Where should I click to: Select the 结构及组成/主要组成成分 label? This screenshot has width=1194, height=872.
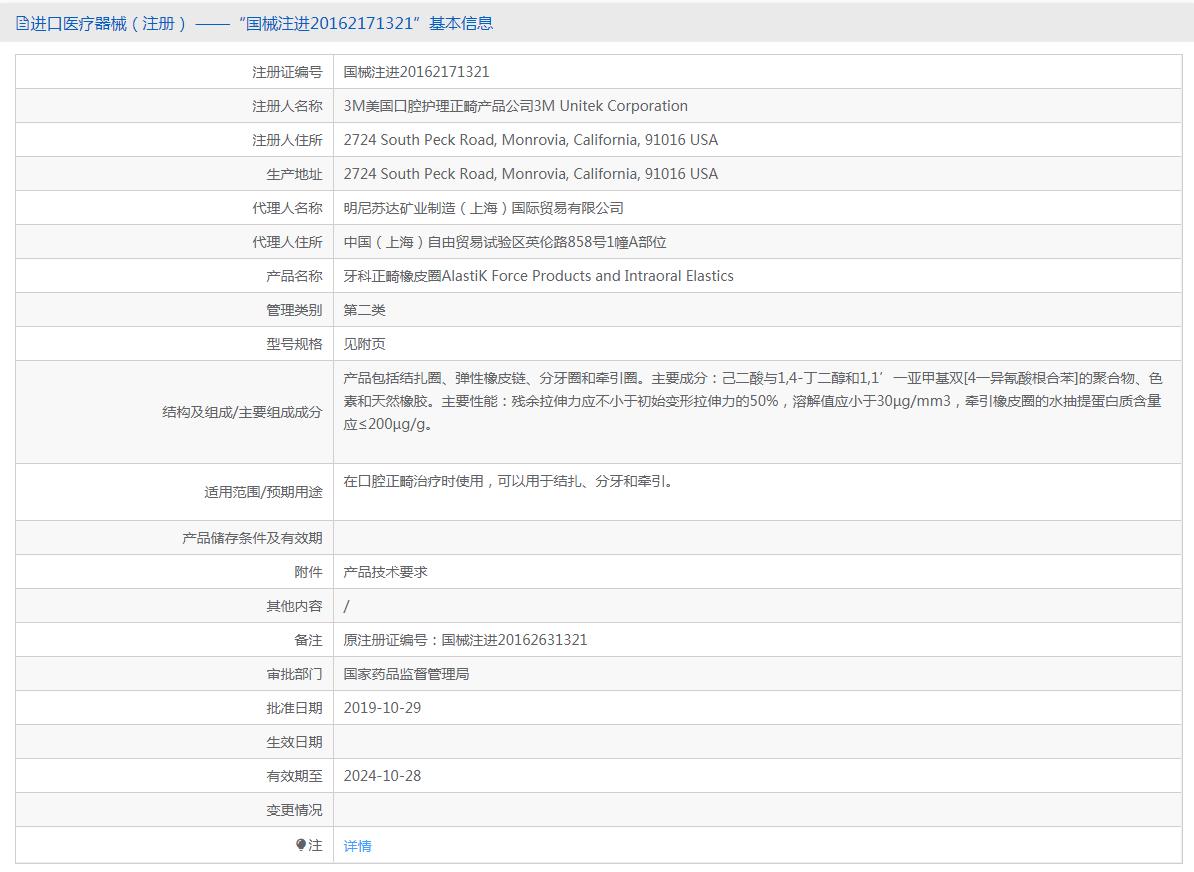[242, 412]
